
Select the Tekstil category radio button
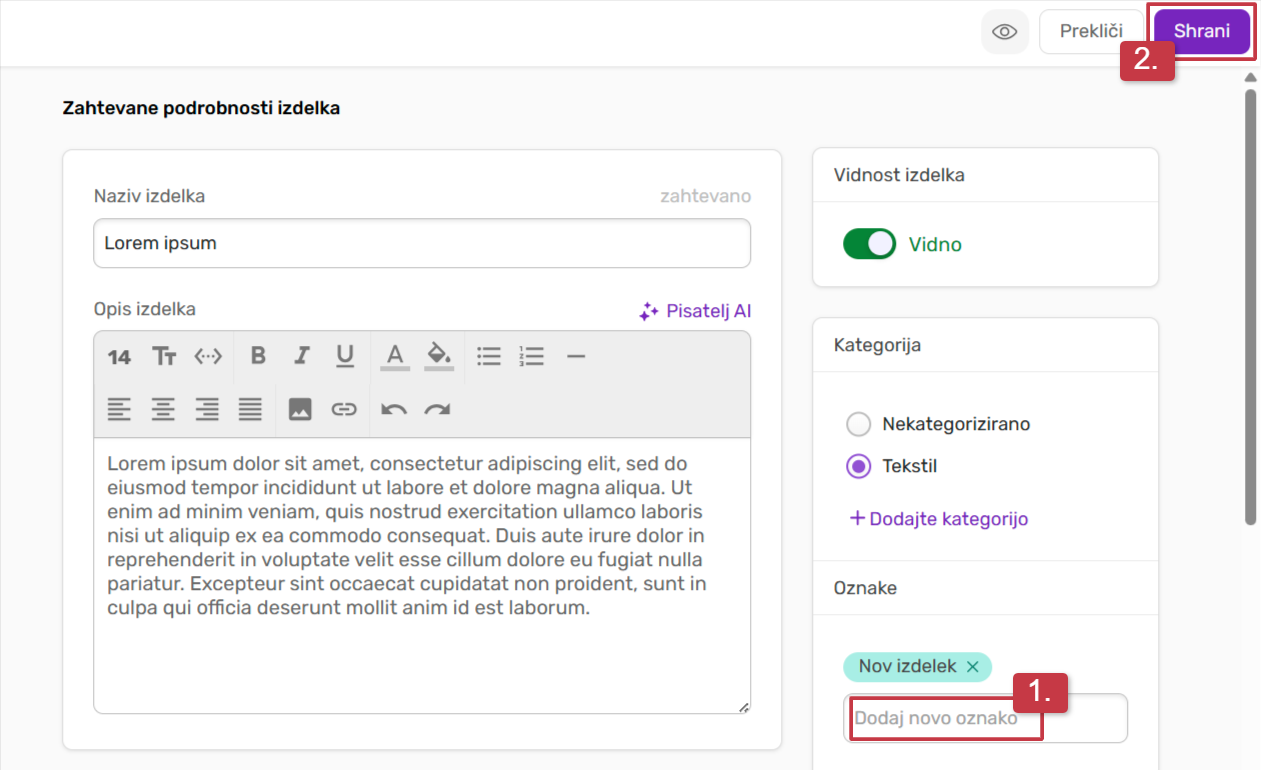[858, 466]
